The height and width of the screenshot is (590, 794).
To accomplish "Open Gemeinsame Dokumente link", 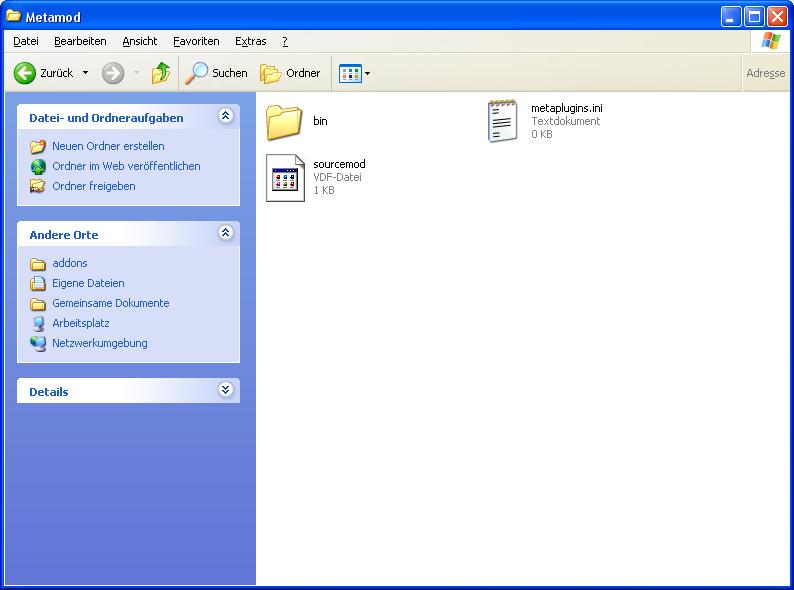I will point(111,303).
